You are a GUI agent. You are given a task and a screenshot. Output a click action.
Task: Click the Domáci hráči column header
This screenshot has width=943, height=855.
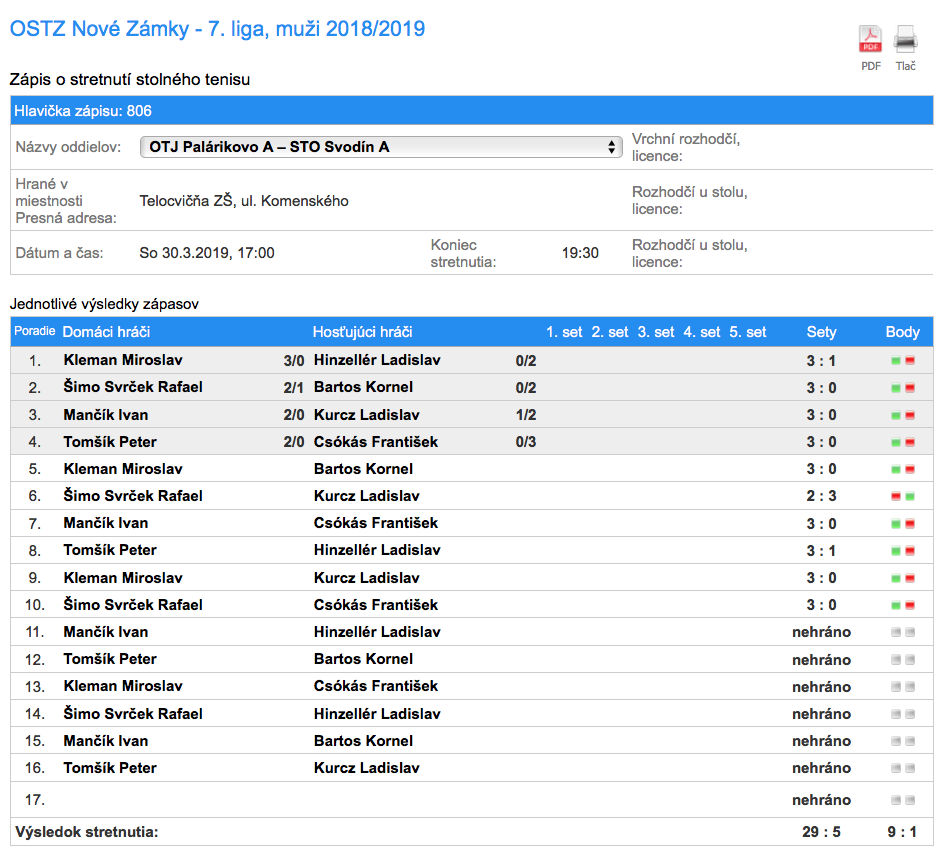[106, 332]
